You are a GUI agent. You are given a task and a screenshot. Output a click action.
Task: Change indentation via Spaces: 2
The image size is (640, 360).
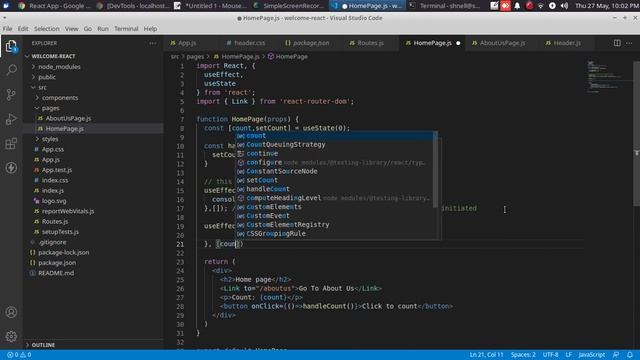tap(523, 355)
